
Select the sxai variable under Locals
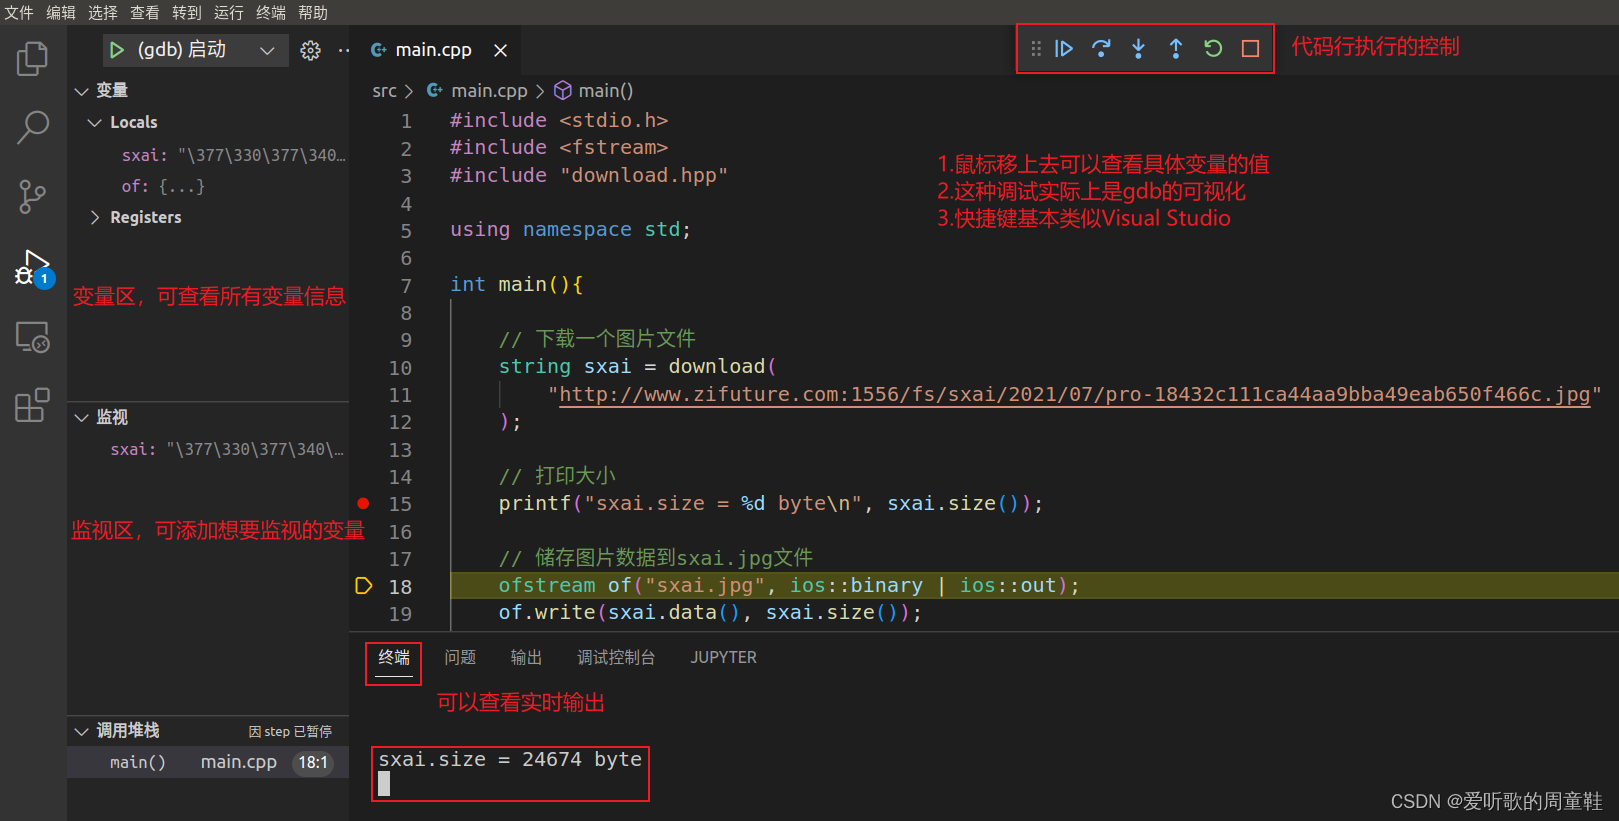click(208, 155)
